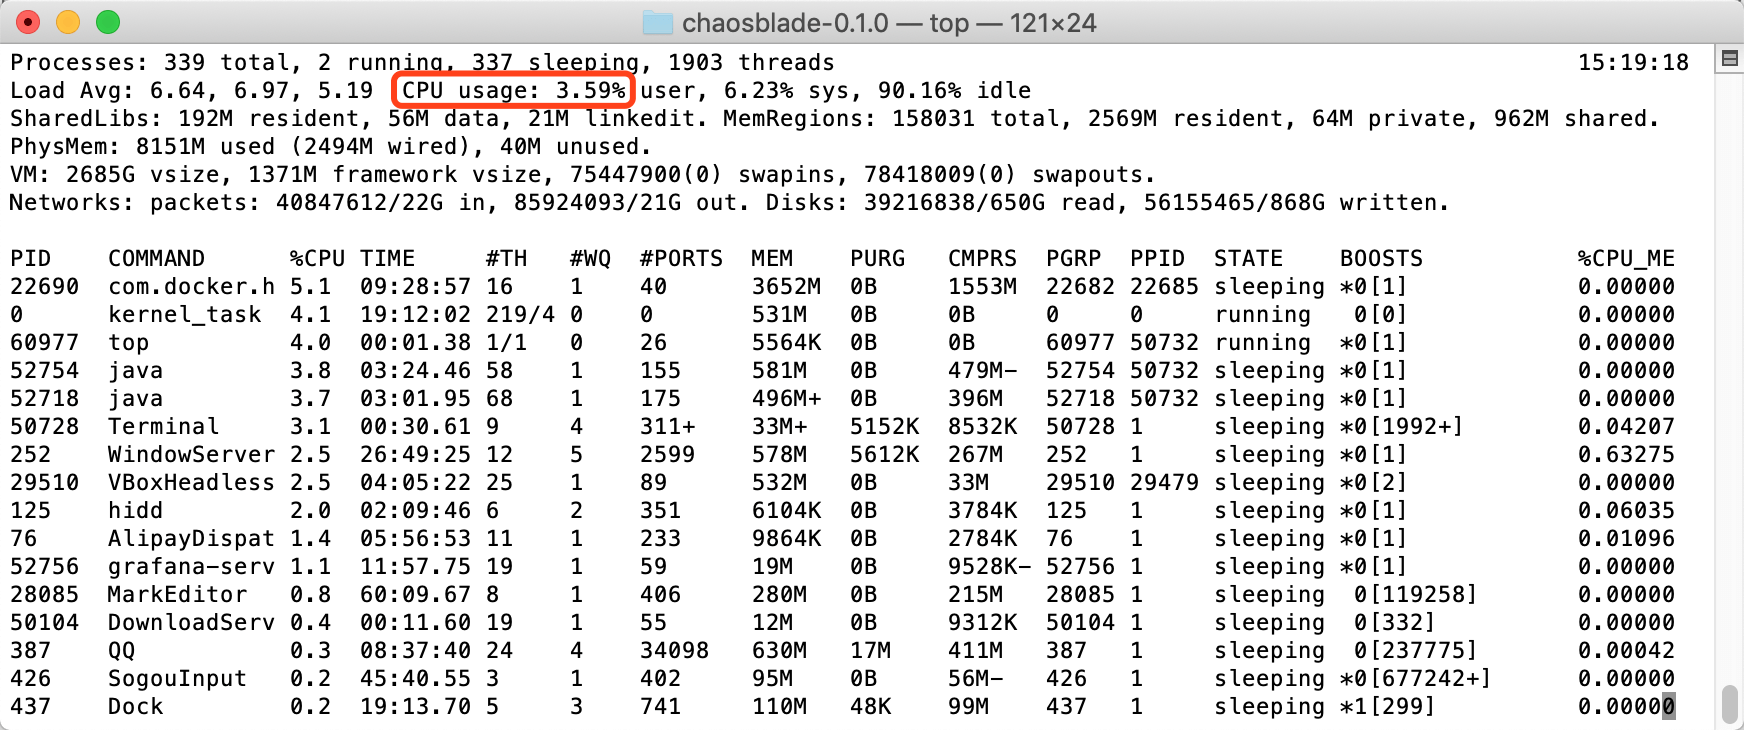Click the TIME column header
This screenshot has height=730, width=1744.
click(387, 259)
